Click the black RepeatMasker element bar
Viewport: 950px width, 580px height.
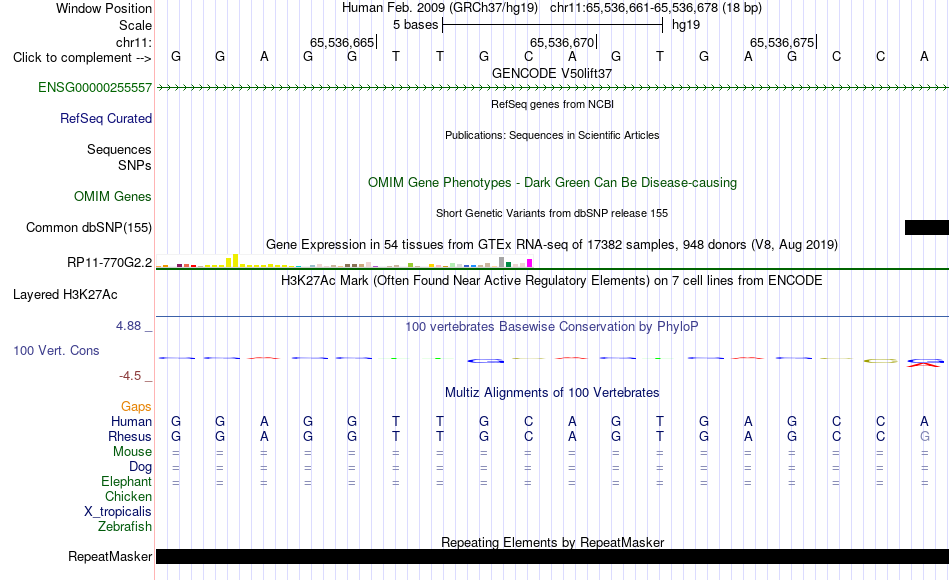click(553, 556)
